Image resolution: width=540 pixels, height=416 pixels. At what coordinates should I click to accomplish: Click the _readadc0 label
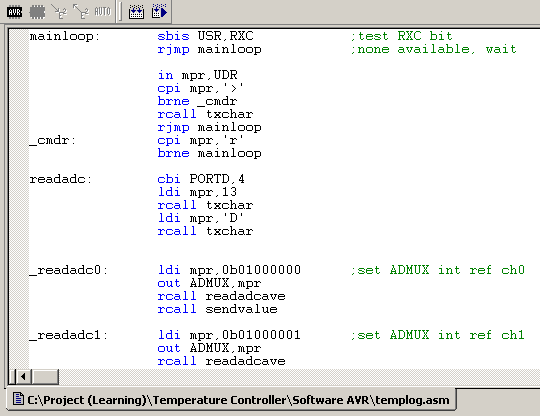(69, 270)
